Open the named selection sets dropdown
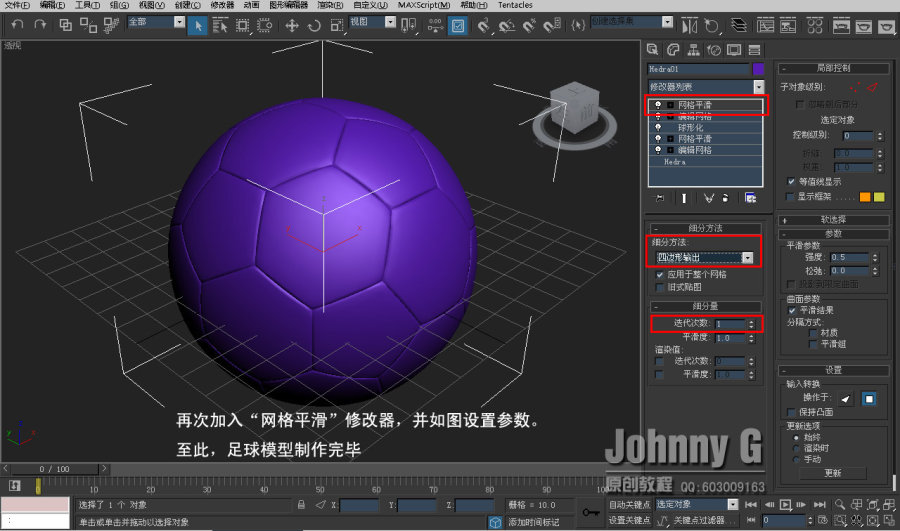900x531 pixels. click(x=667, y=22)
